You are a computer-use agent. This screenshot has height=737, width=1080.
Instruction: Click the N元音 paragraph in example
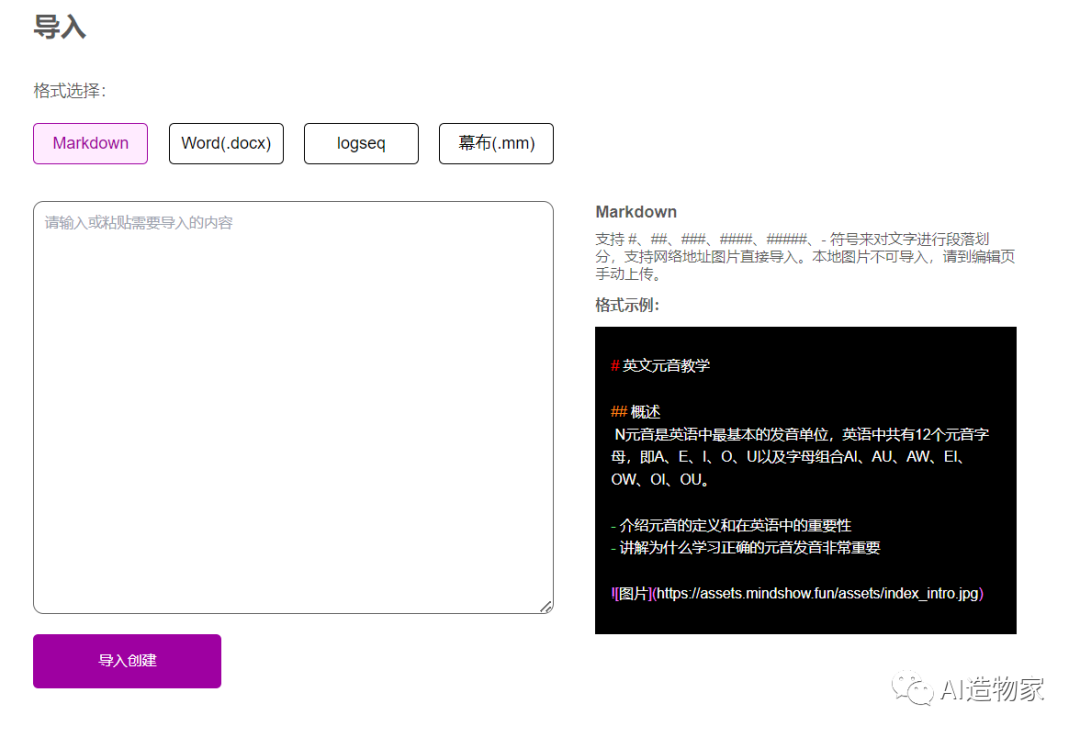[x=800, y=457]
